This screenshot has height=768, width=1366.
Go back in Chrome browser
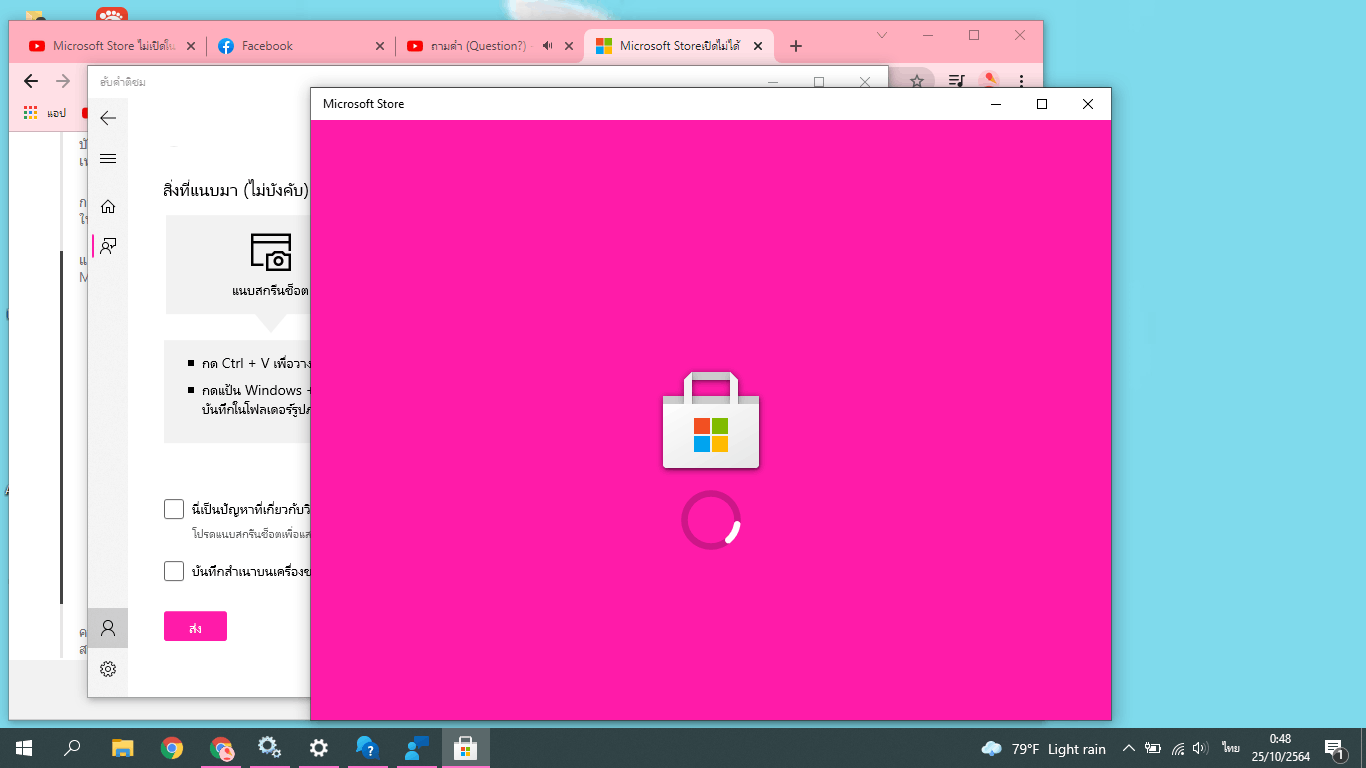(31, 81)
